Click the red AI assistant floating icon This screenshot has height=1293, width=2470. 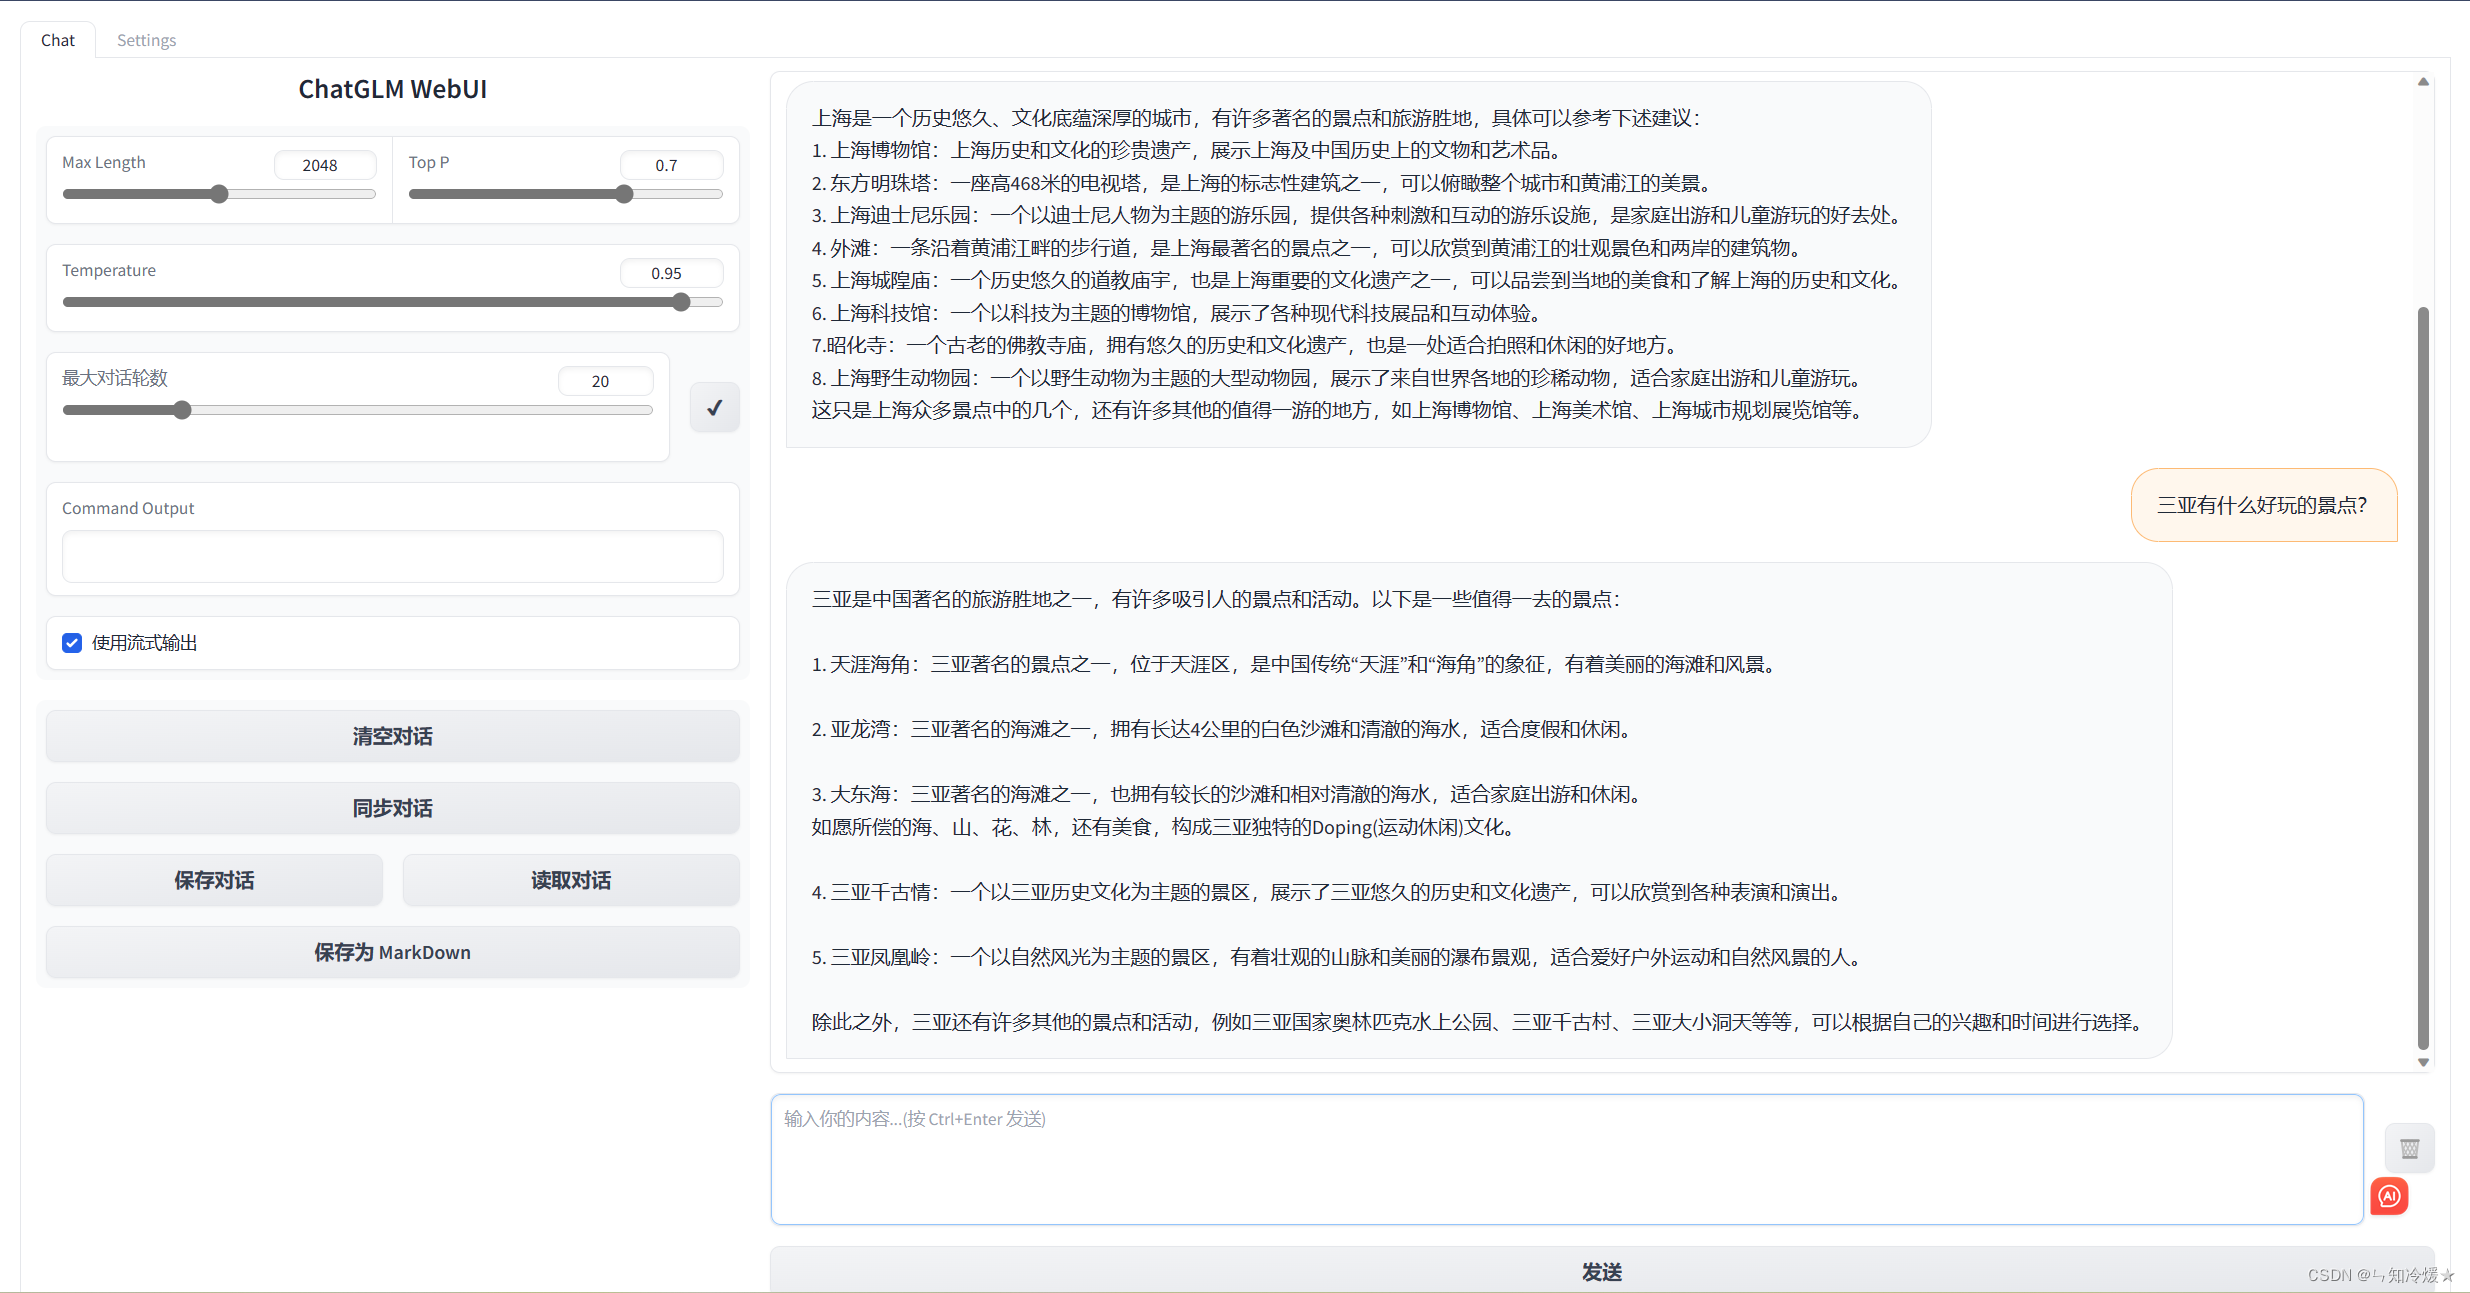pos(2389,1196)
